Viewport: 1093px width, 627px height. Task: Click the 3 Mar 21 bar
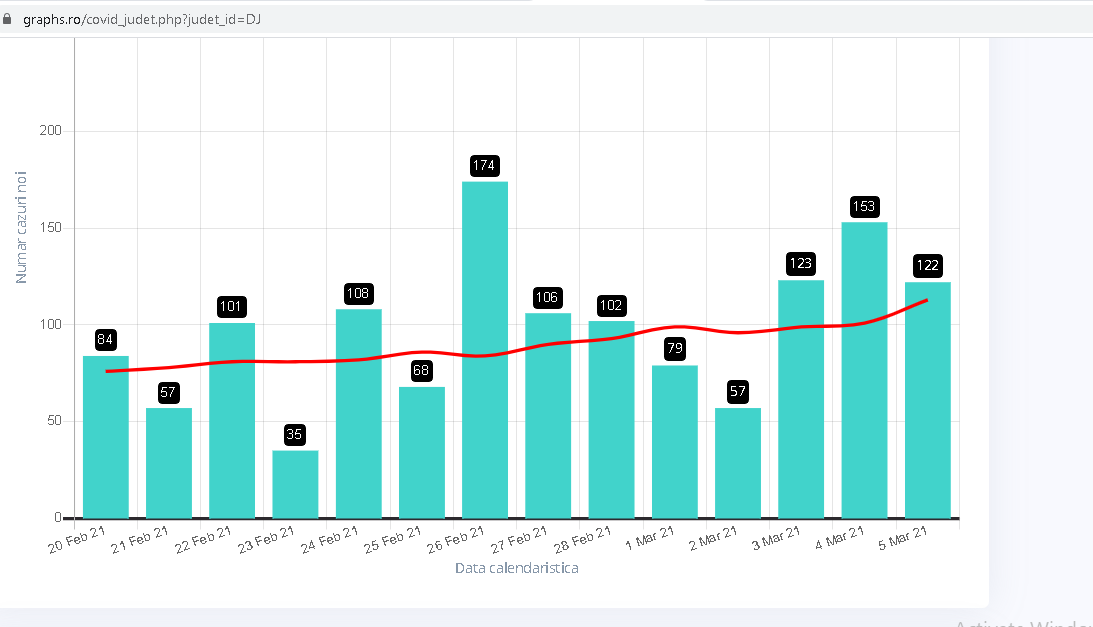click(801, 399)
